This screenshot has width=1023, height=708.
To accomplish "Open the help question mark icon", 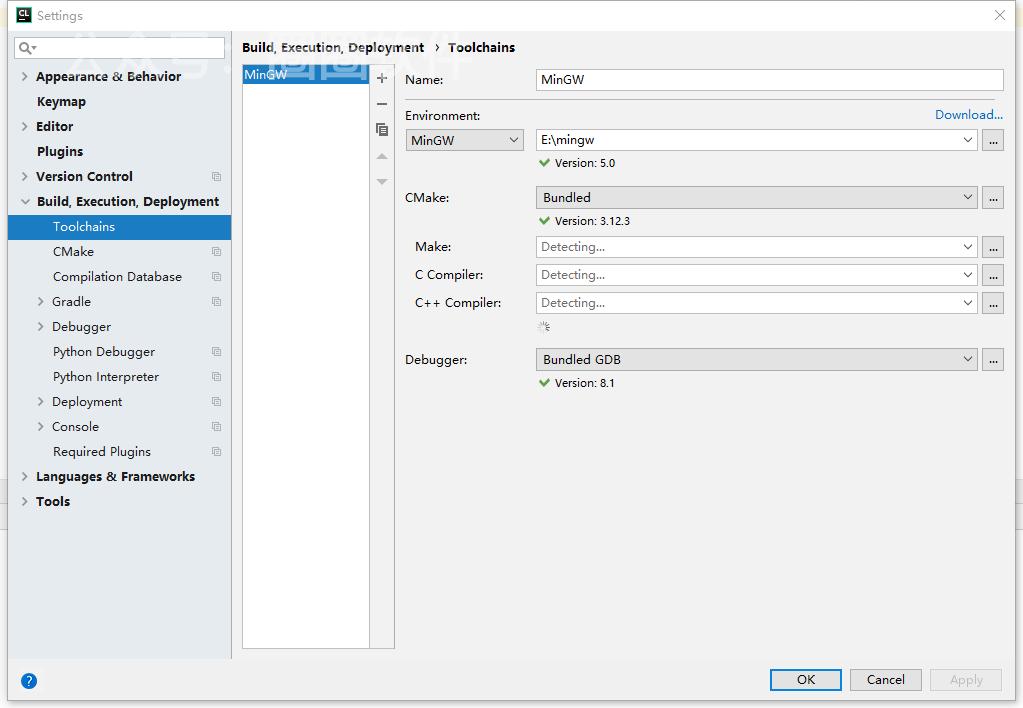I will tap(29, 681).
